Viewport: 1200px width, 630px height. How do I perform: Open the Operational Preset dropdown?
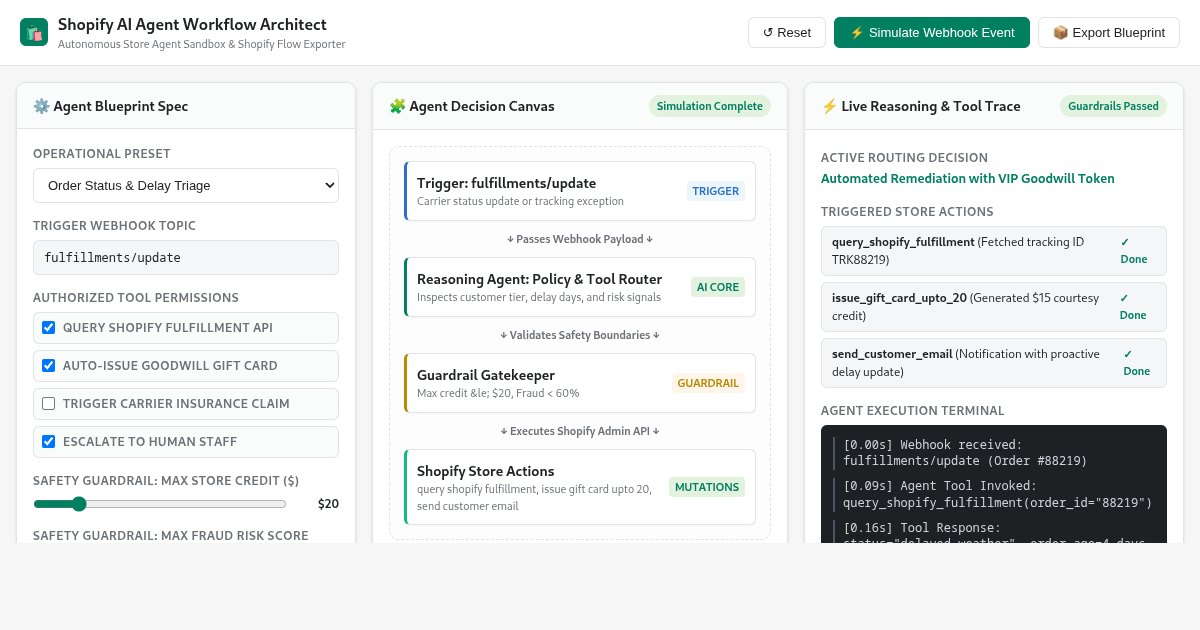point(186,185)
